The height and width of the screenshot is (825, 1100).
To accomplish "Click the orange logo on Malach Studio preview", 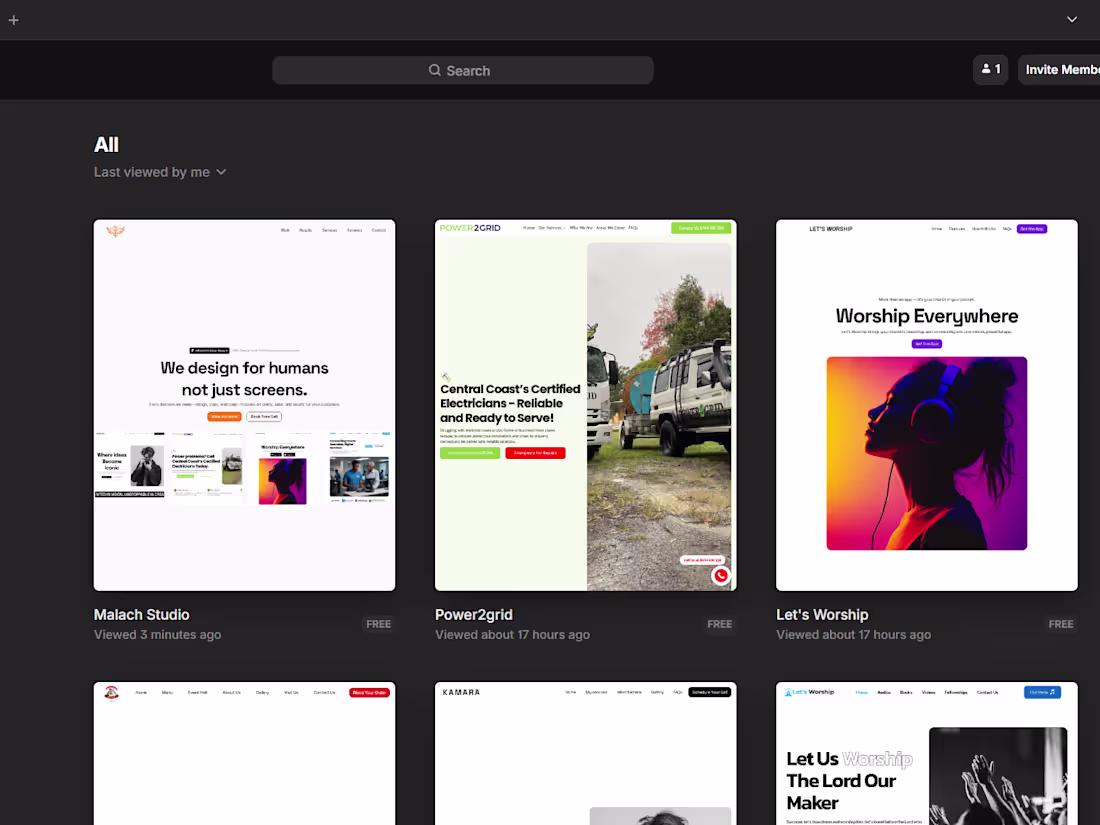I will [x=116, y=231].
